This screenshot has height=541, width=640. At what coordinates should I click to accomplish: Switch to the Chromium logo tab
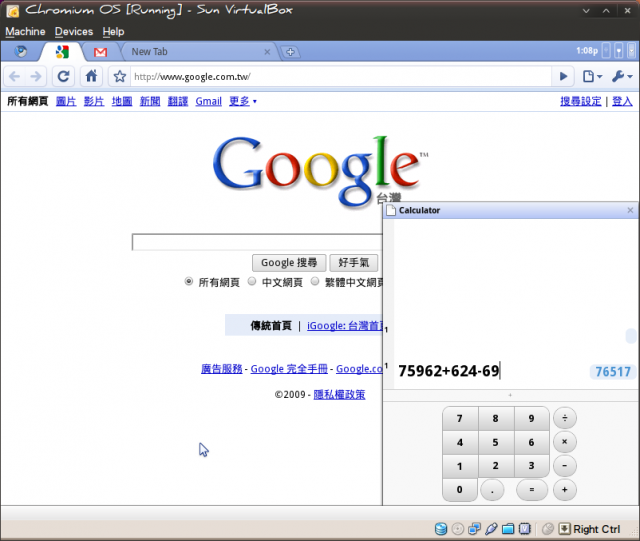[20, 52]
